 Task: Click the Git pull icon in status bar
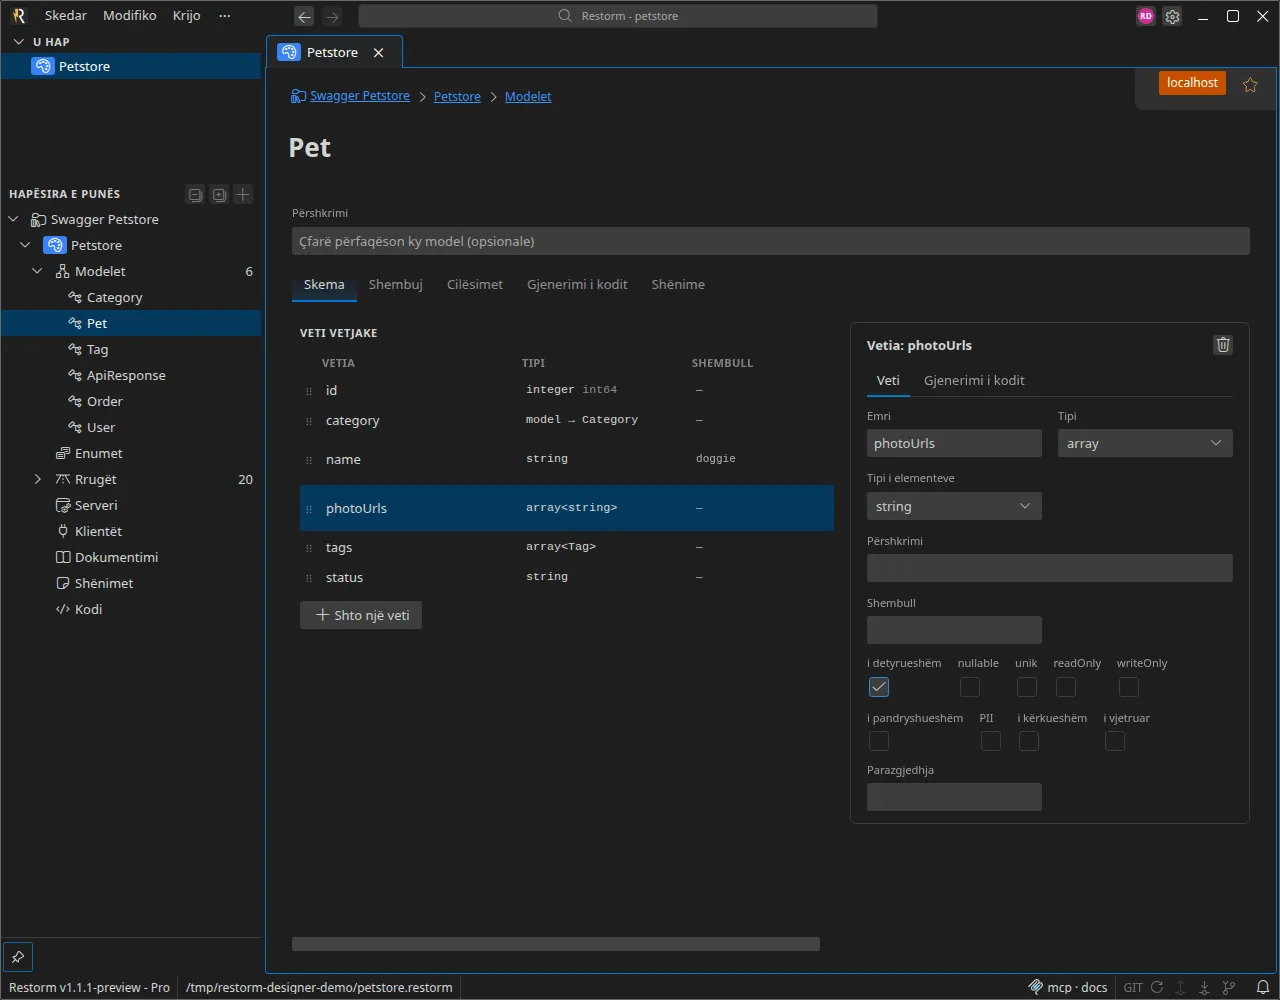click(1203, 987)
